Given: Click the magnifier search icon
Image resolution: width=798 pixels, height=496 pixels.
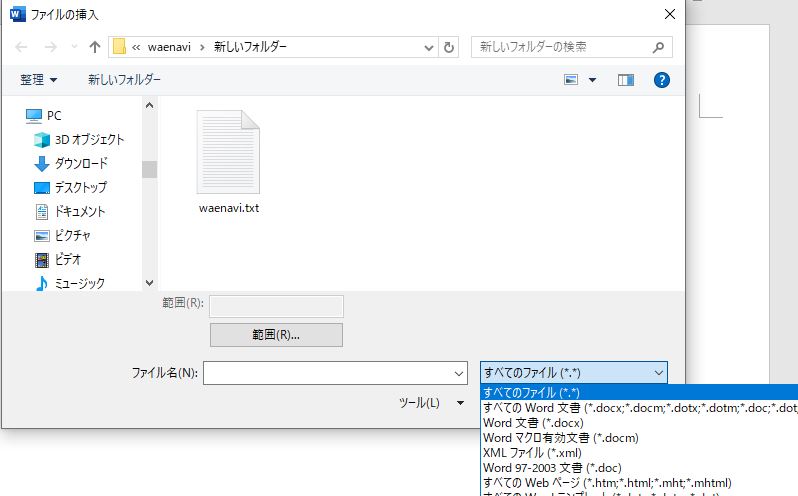Looking at the screenshot, I should click(658, 47).
